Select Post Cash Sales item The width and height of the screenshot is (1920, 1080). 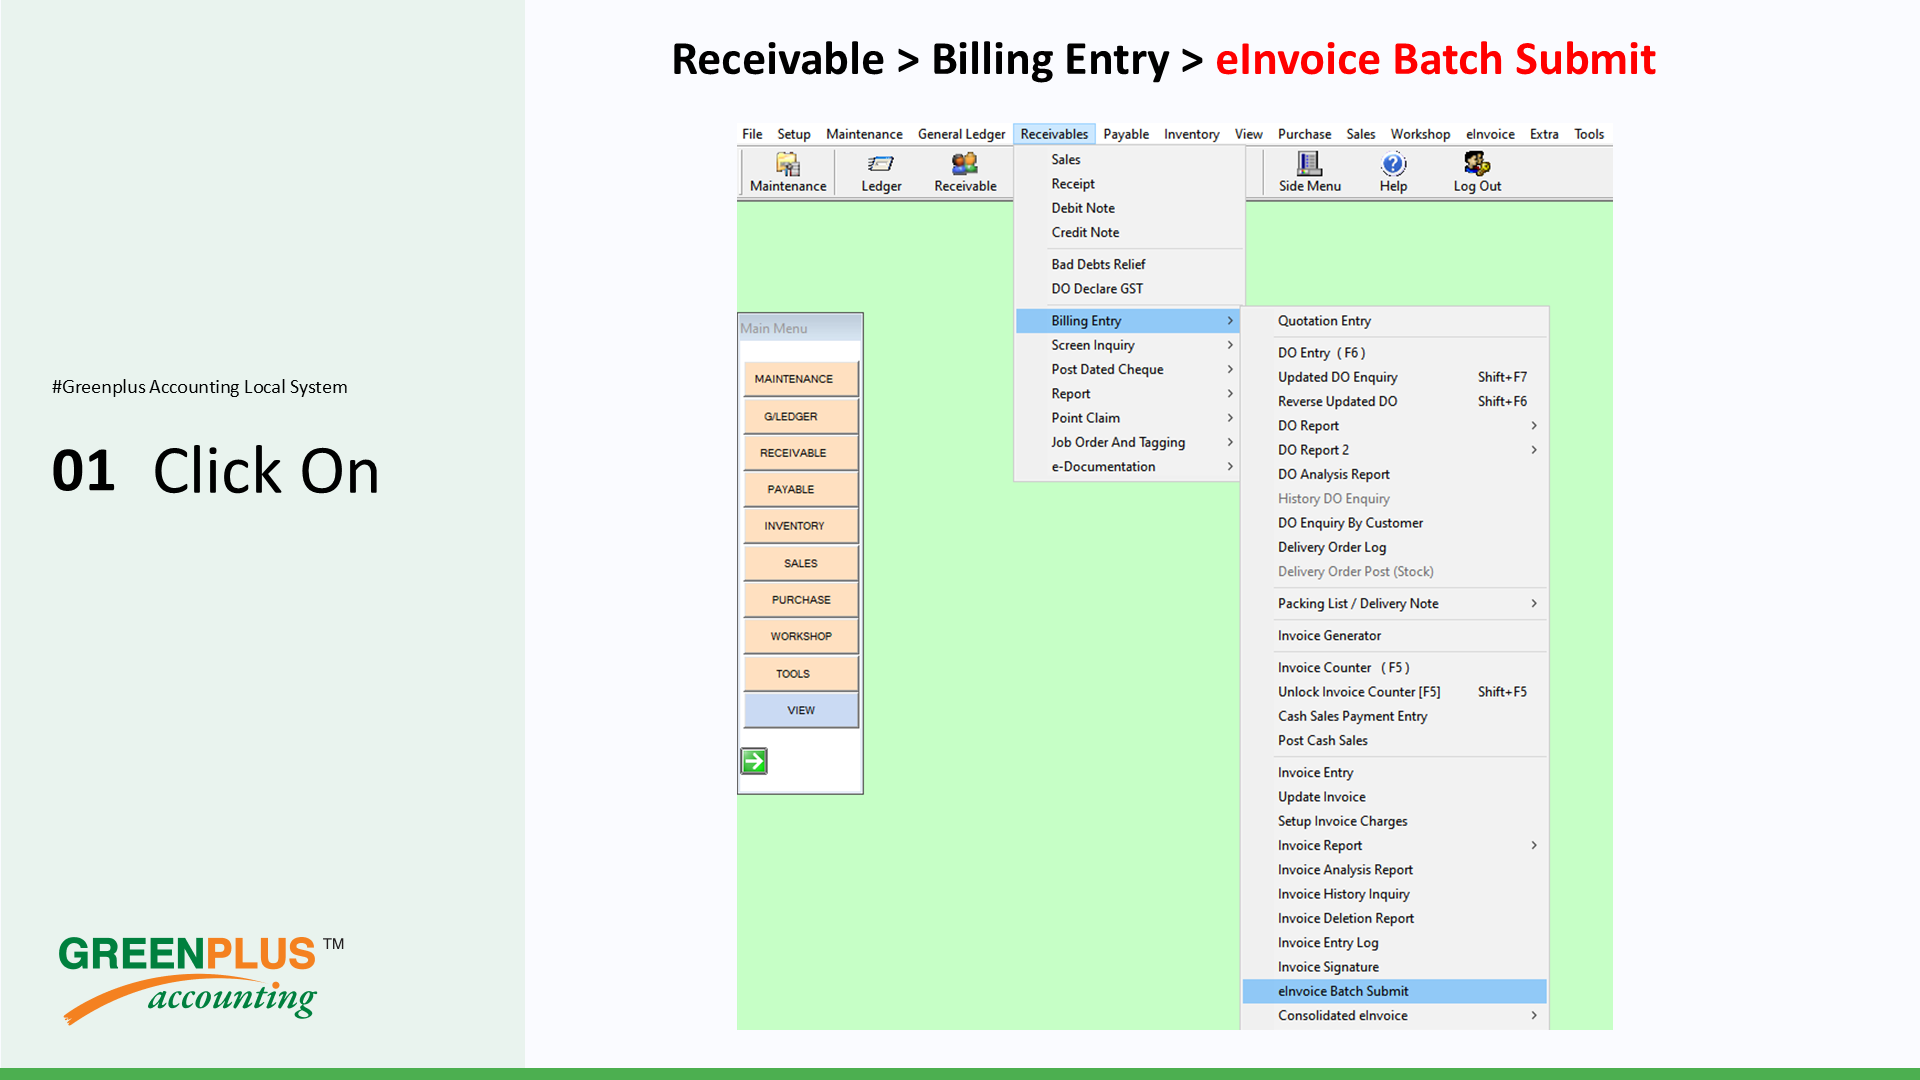1394,741
